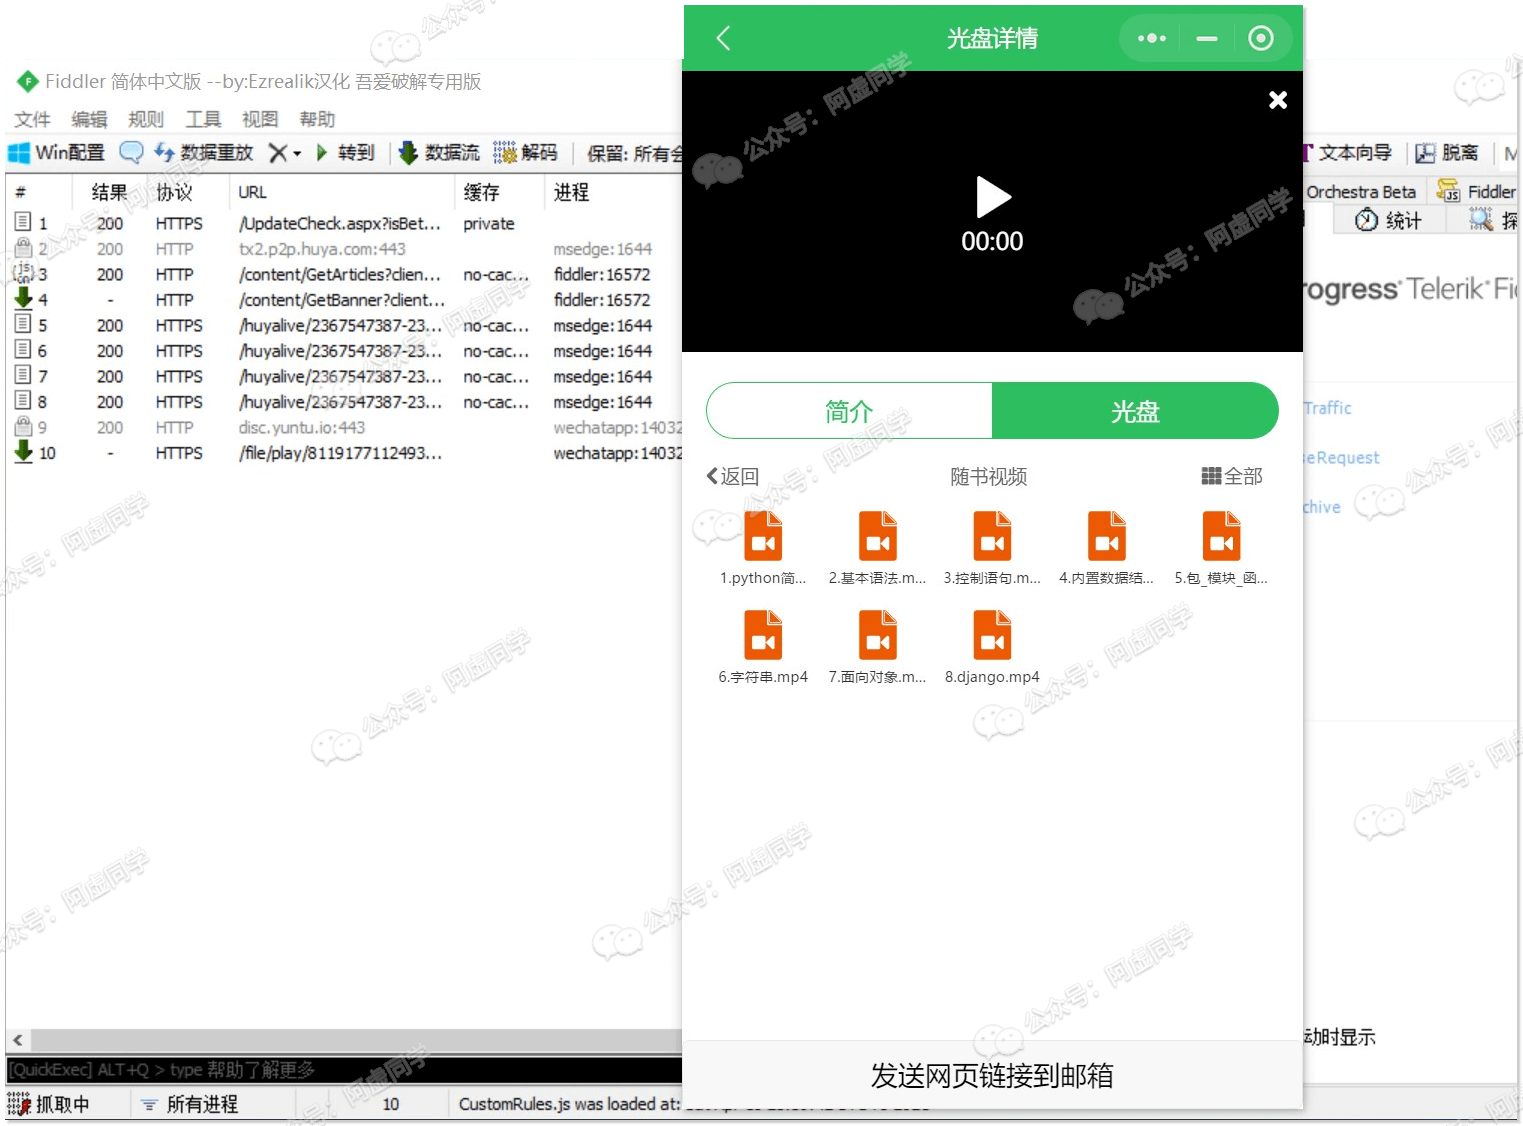Viewport: 1523px width, 1126px height.
Task: Click the 返回 back link
Action: pos(733,476)
